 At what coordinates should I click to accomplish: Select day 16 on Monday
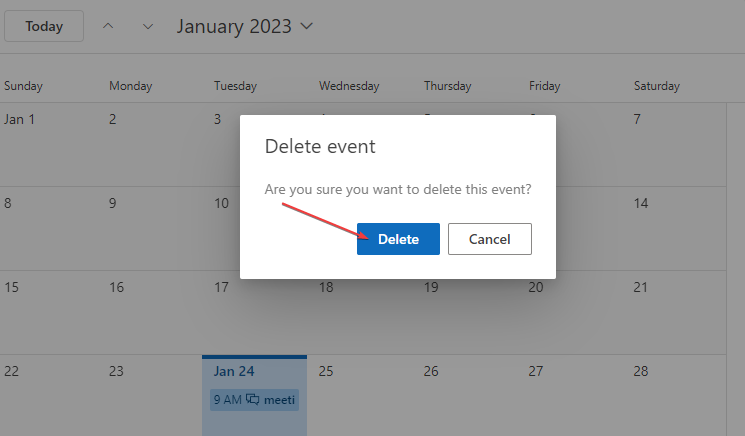[116, 287]
